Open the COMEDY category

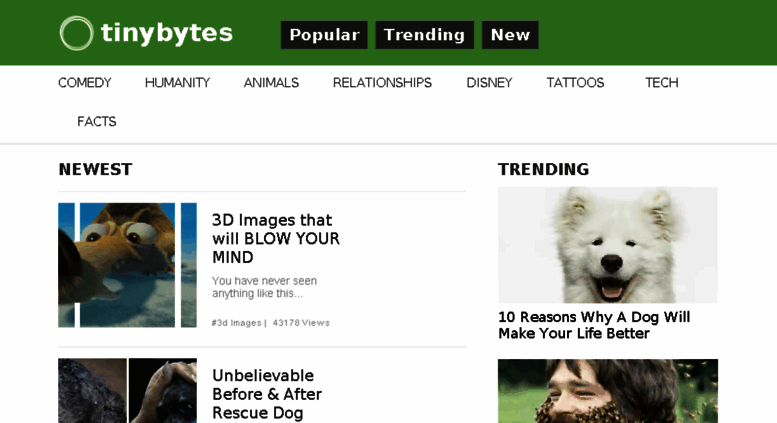click(85, 83)
